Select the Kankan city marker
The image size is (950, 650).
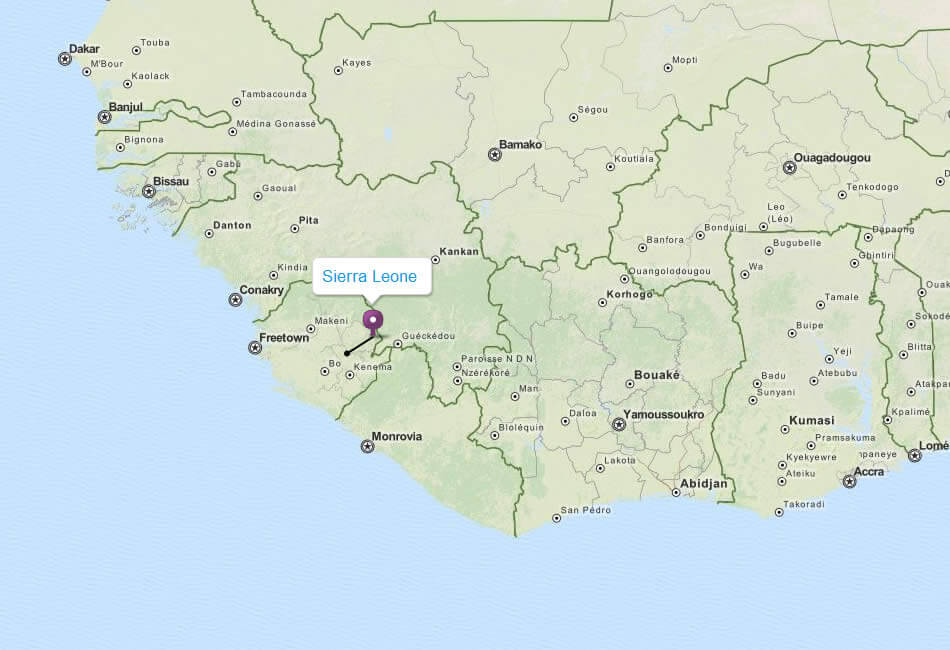(435, 260)
